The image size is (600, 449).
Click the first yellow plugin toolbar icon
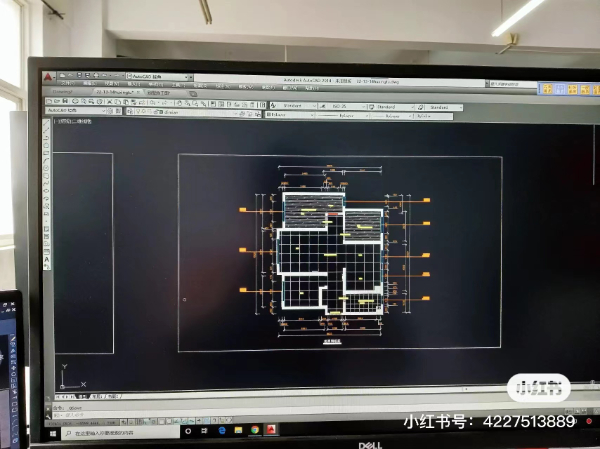pyautogui.click(x=548, y=89)
